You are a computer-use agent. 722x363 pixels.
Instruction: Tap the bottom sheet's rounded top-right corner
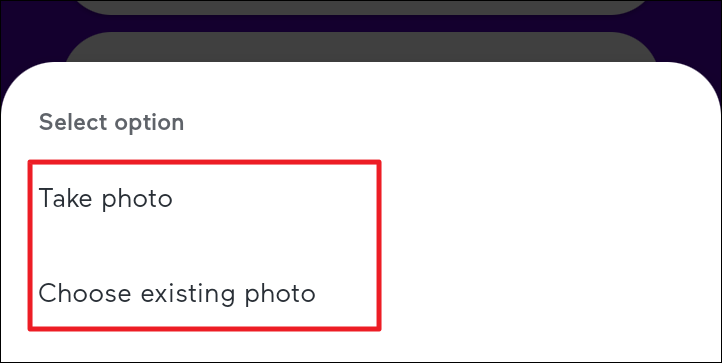[x=704, y=81]
